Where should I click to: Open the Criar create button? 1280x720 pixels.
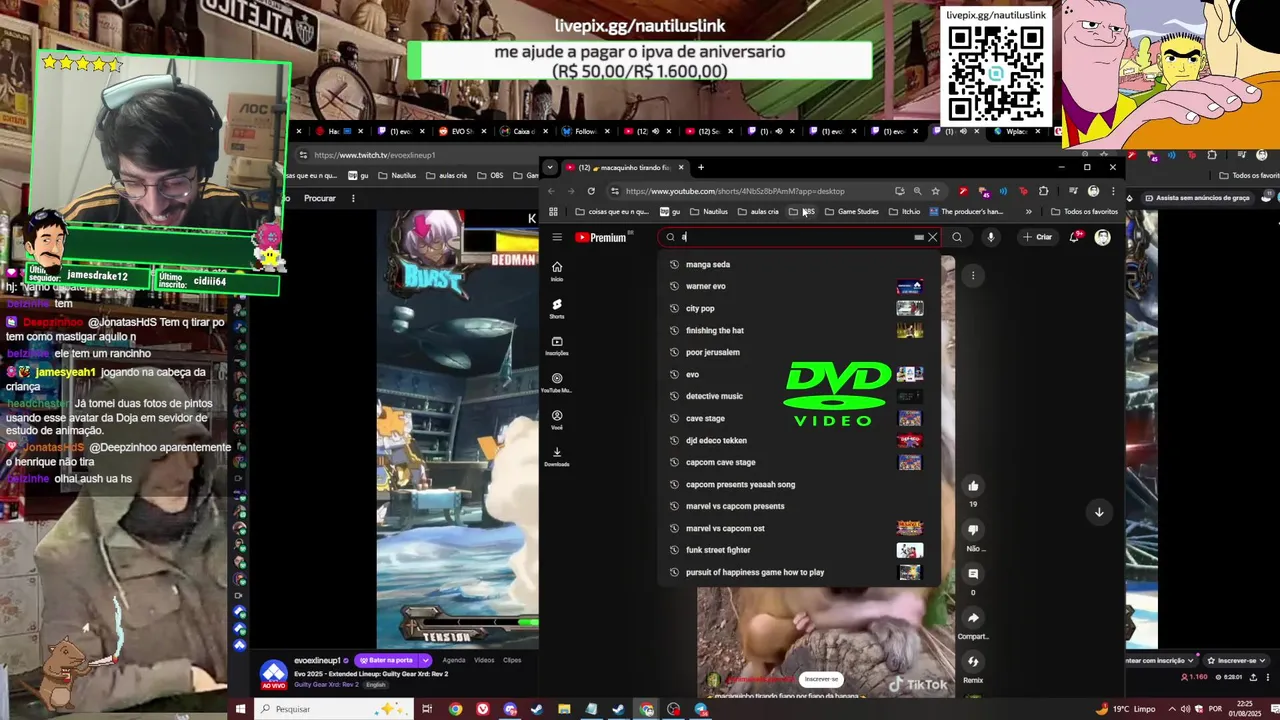click(x=1037, y=237)
